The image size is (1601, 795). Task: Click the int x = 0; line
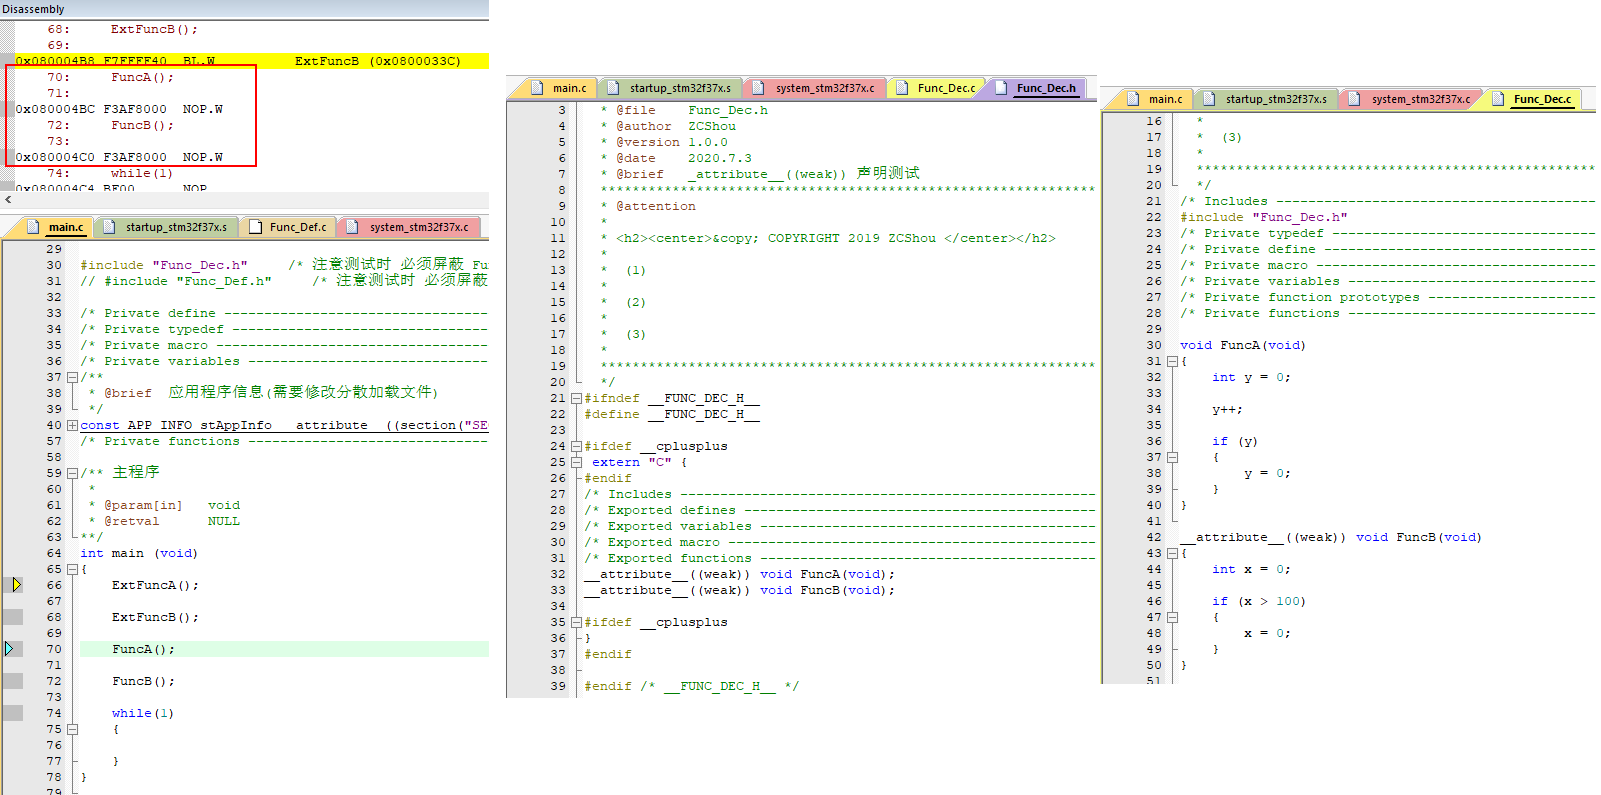coord(1251,569)
